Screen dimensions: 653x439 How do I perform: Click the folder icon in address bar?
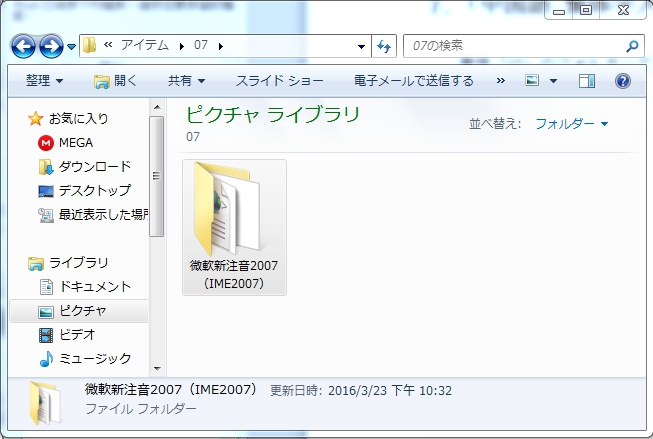[89, 45]
